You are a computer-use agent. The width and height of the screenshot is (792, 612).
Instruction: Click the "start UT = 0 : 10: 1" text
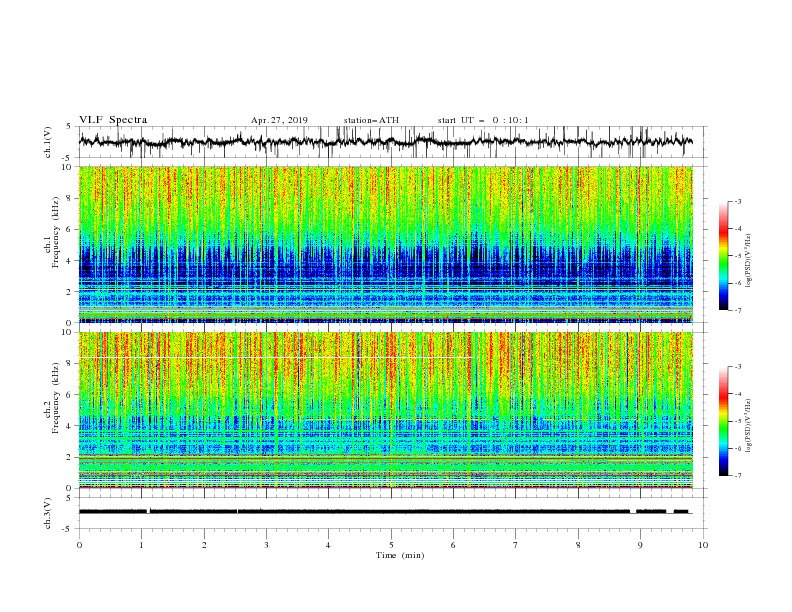(x=483, y=120)
